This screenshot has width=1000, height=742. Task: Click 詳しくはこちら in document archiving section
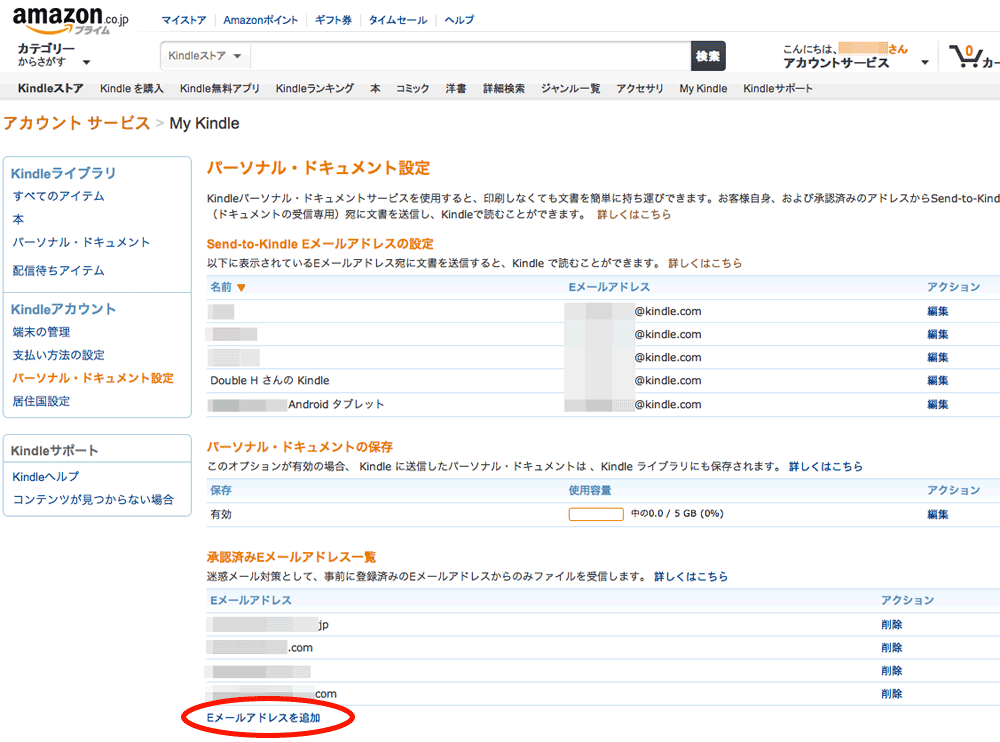click(826, 466)
